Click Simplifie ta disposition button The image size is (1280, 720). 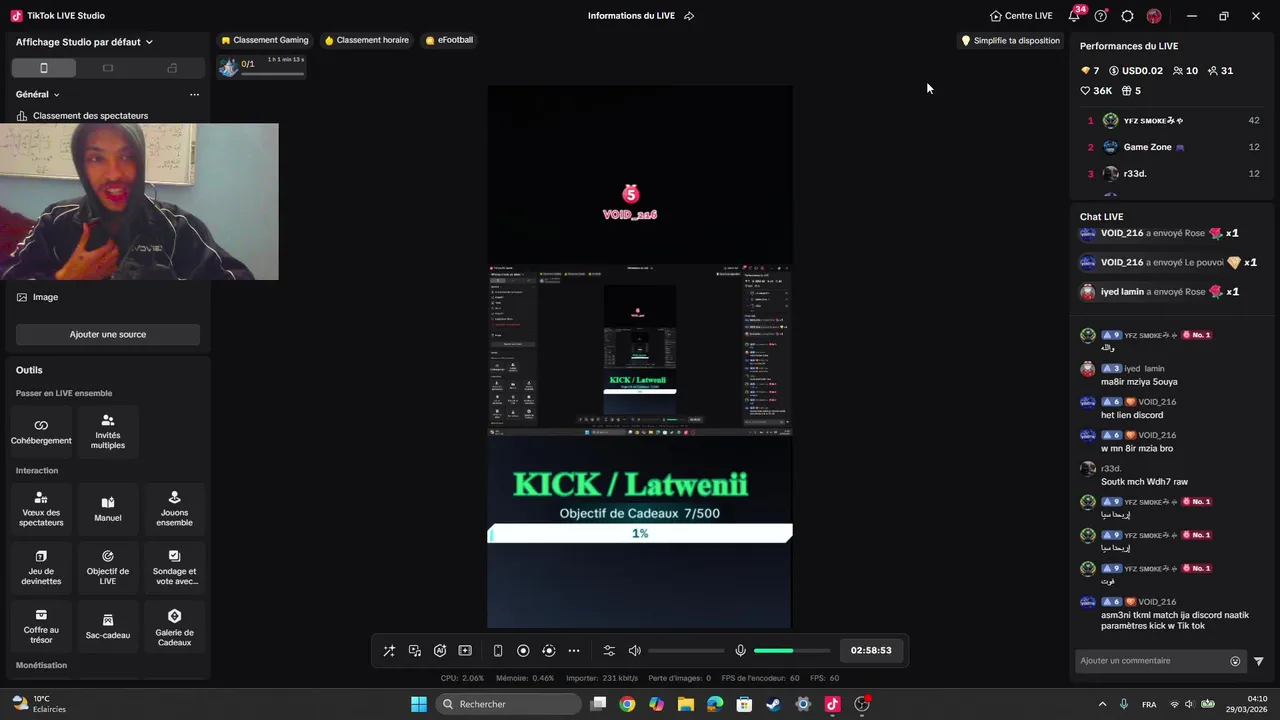[1010, 41]
